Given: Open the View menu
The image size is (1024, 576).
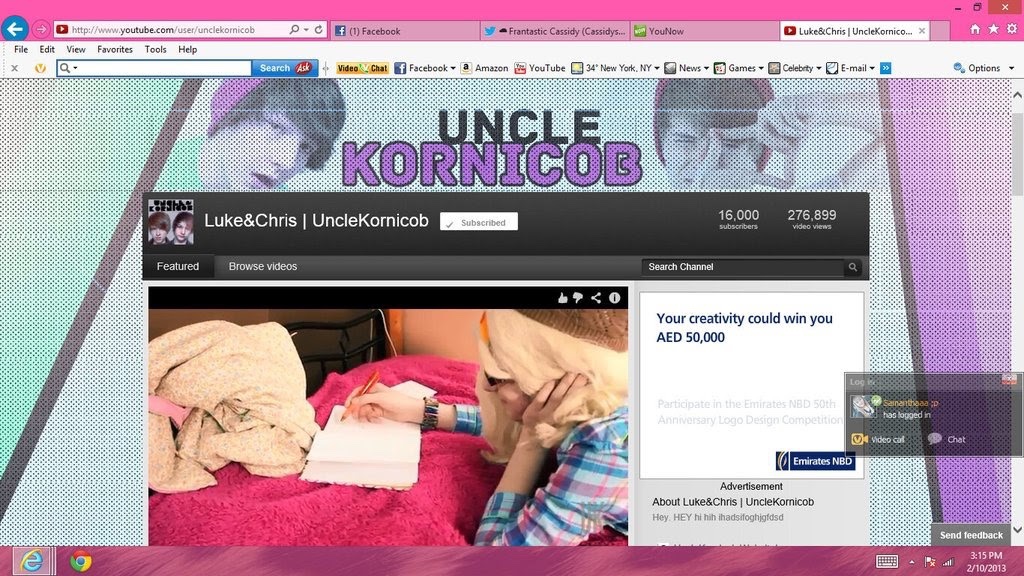Looking at the screenshot, I should coord(76,50).
